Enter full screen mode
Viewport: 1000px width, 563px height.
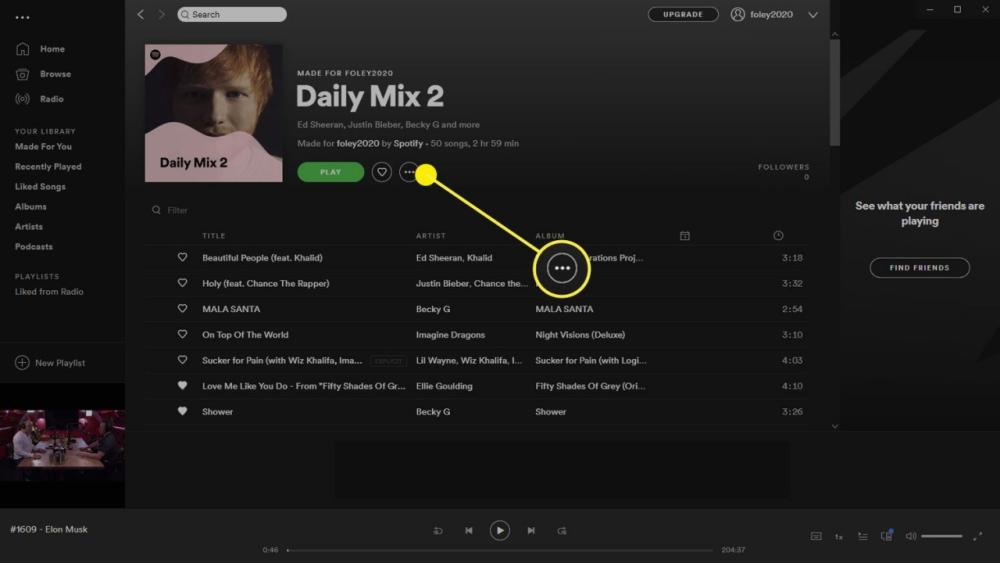click(977, 536)
